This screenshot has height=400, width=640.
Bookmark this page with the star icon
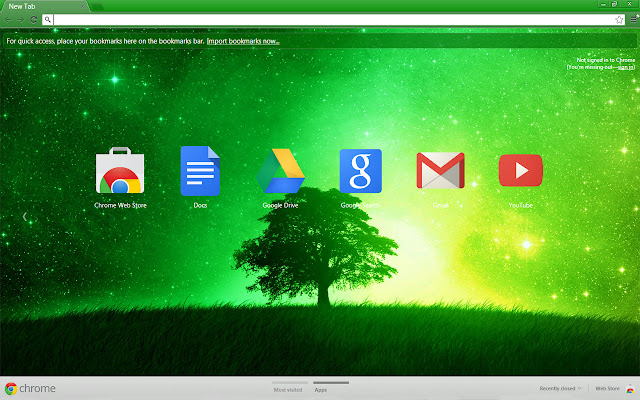tap(619, 20)
